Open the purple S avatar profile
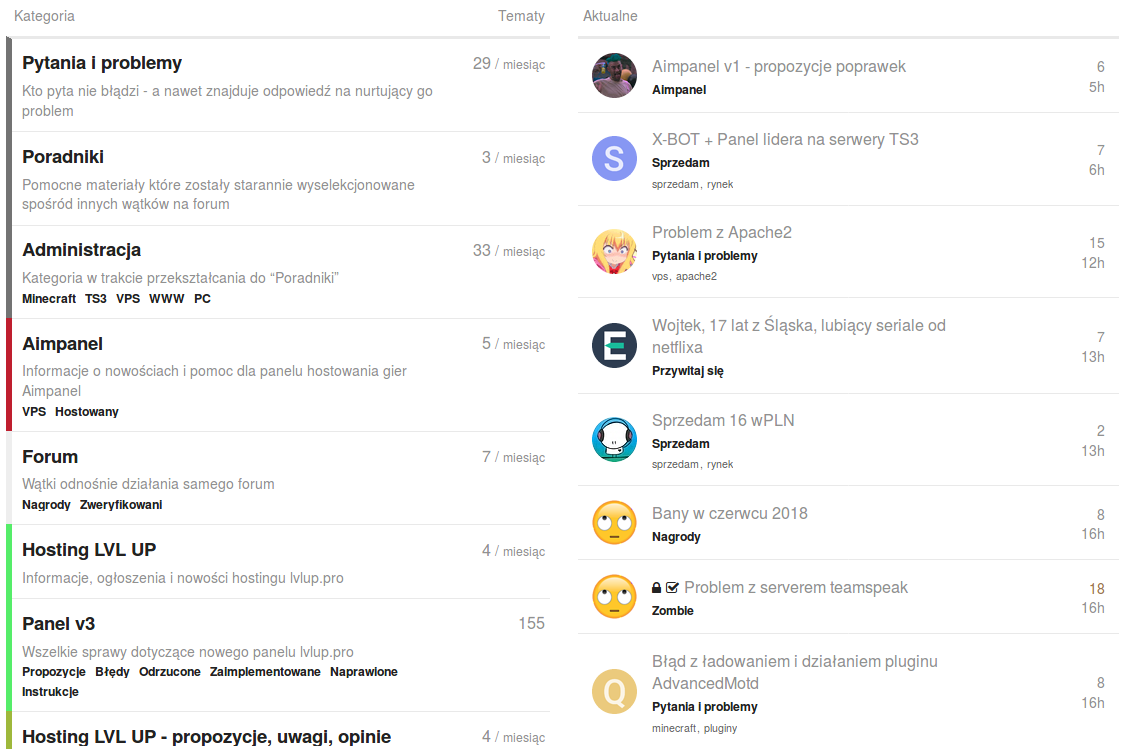Viewport: 1130px width, 749px height. pos(614,159)
